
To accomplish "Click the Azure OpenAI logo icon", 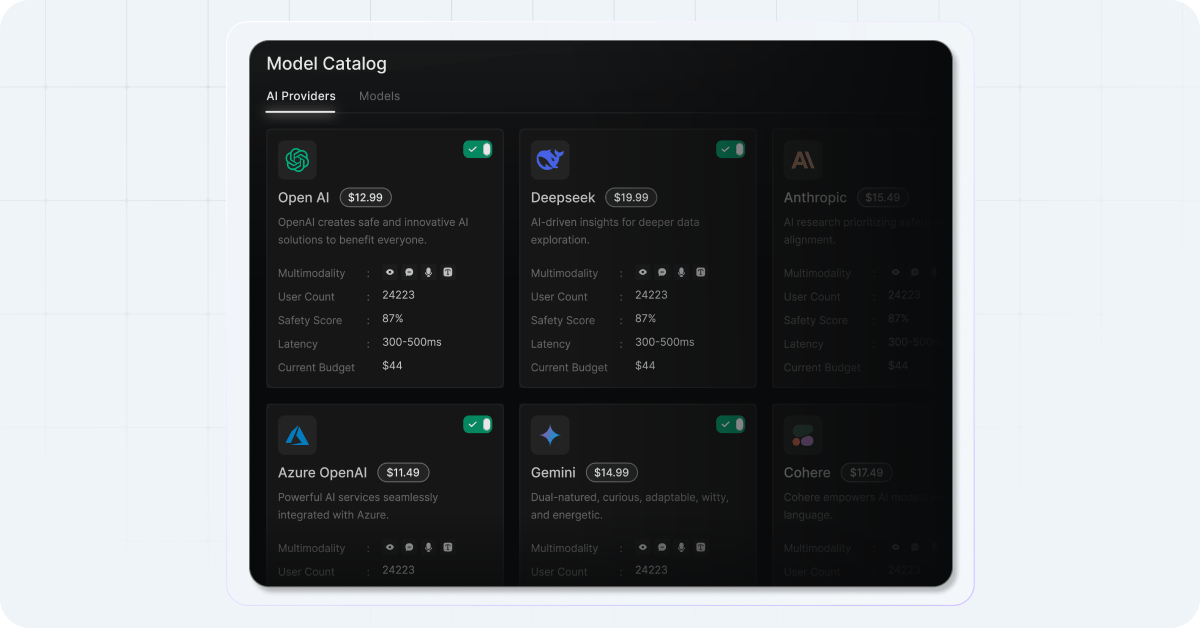I will (x=296, y=434).
